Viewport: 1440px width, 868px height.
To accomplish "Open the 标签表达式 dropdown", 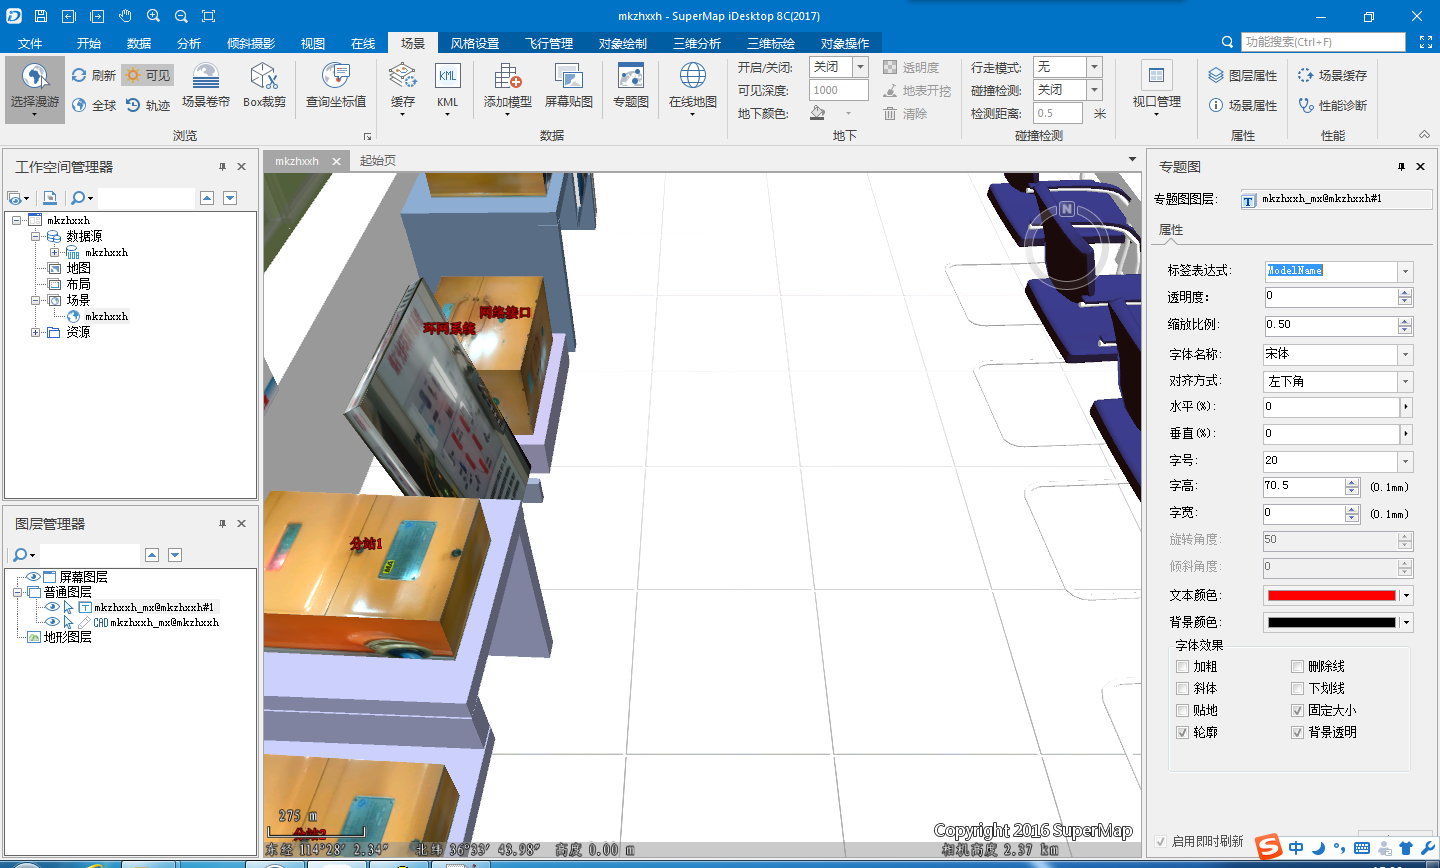I will coord(1405,271).
